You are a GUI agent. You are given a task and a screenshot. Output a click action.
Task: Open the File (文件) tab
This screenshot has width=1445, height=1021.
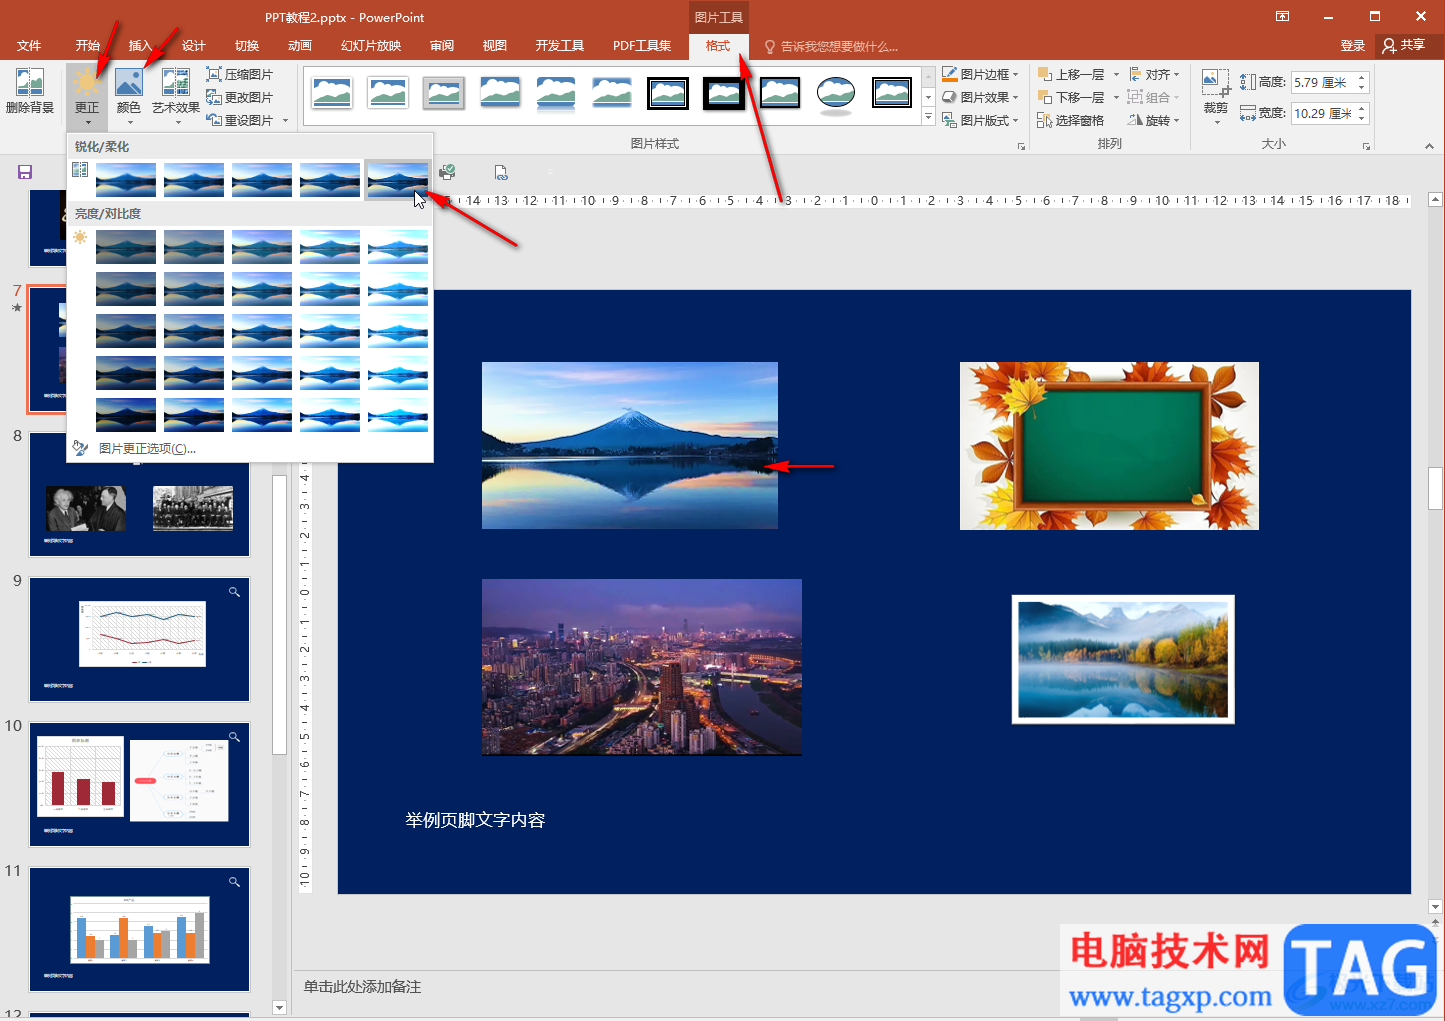pyautogui.click(x=29, y=46)
